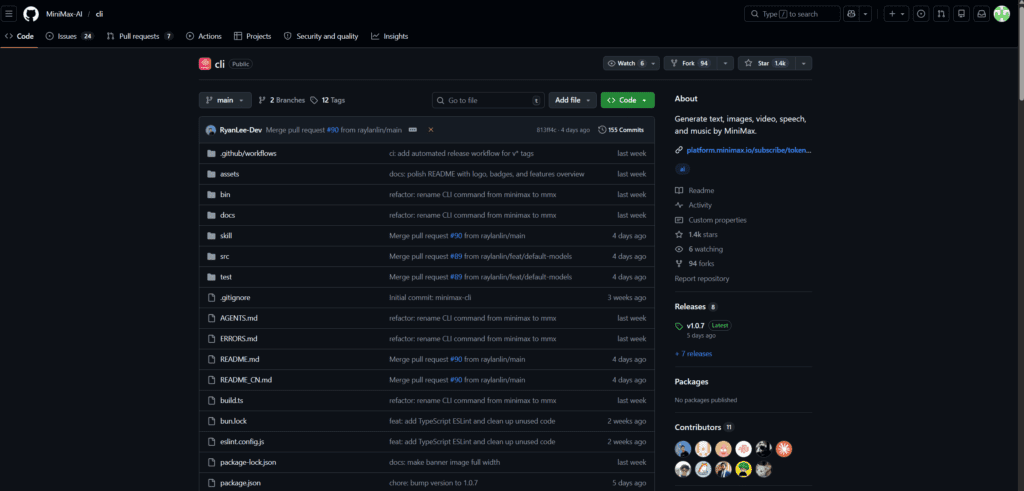Open README_CN.md file
This screenshot has width=1024, height=491.
[246, 380]
